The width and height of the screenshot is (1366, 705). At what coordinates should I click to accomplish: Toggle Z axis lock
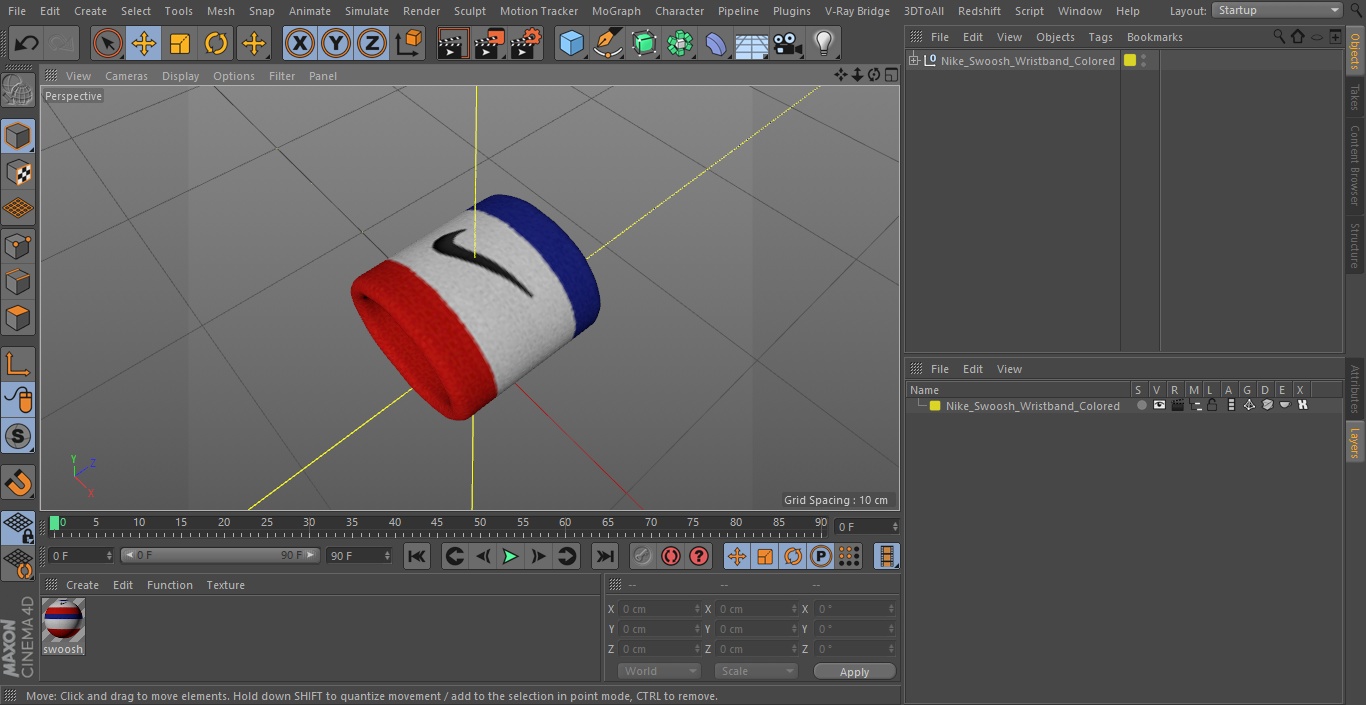pos(372,44)
